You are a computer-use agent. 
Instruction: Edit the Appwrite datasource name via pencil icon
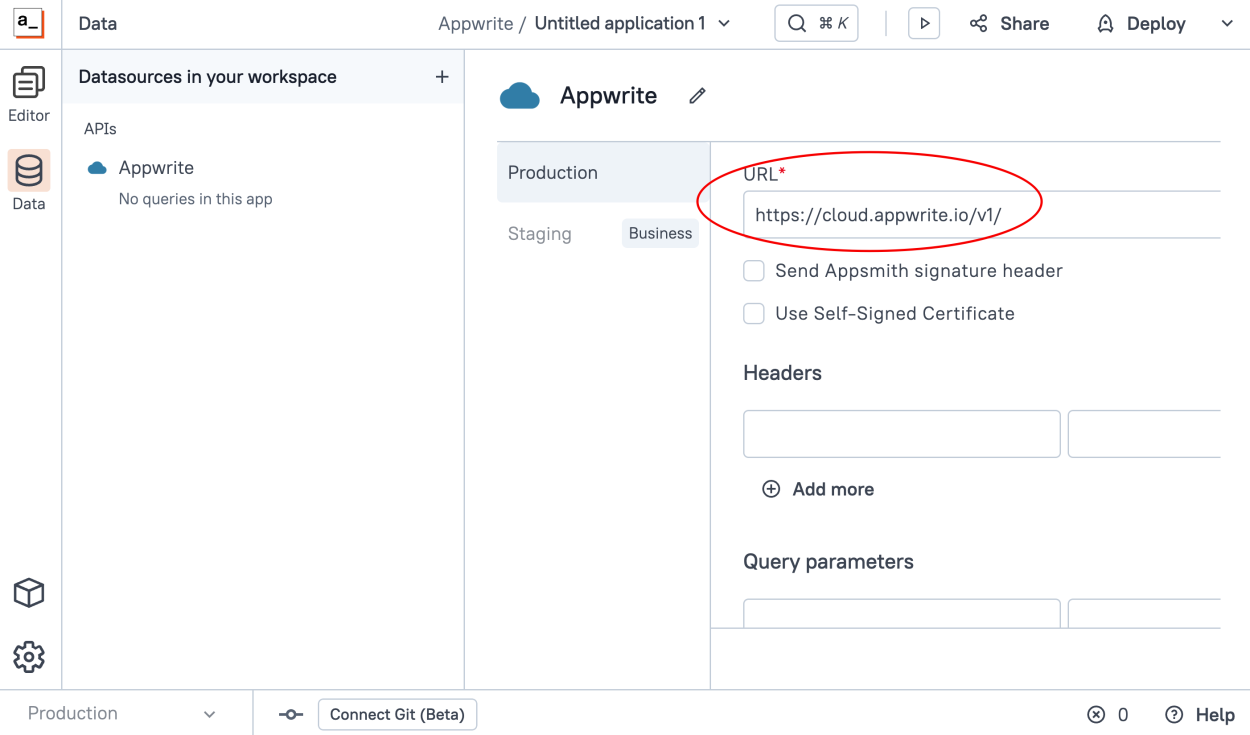pyautogui.click(x=696, y=95)
